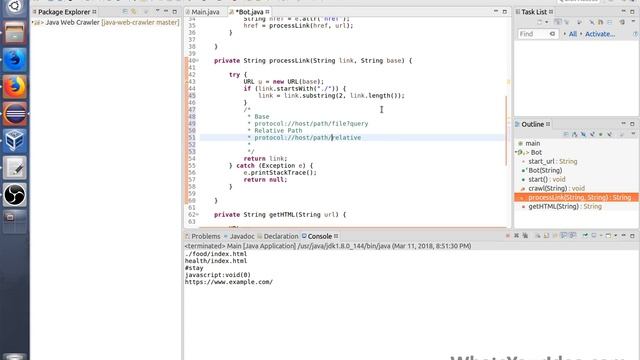Collapse the Bot class in Outline

pos(516,152)
